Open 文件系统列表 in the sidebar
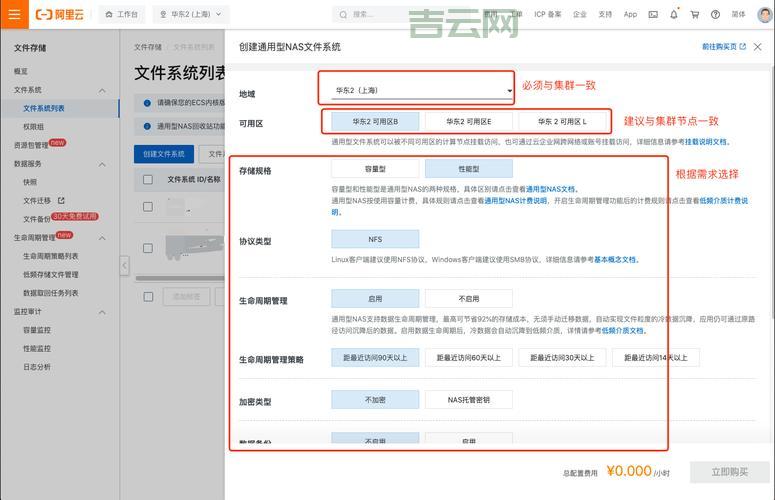The image size is (775, 500). coord(43,108)
